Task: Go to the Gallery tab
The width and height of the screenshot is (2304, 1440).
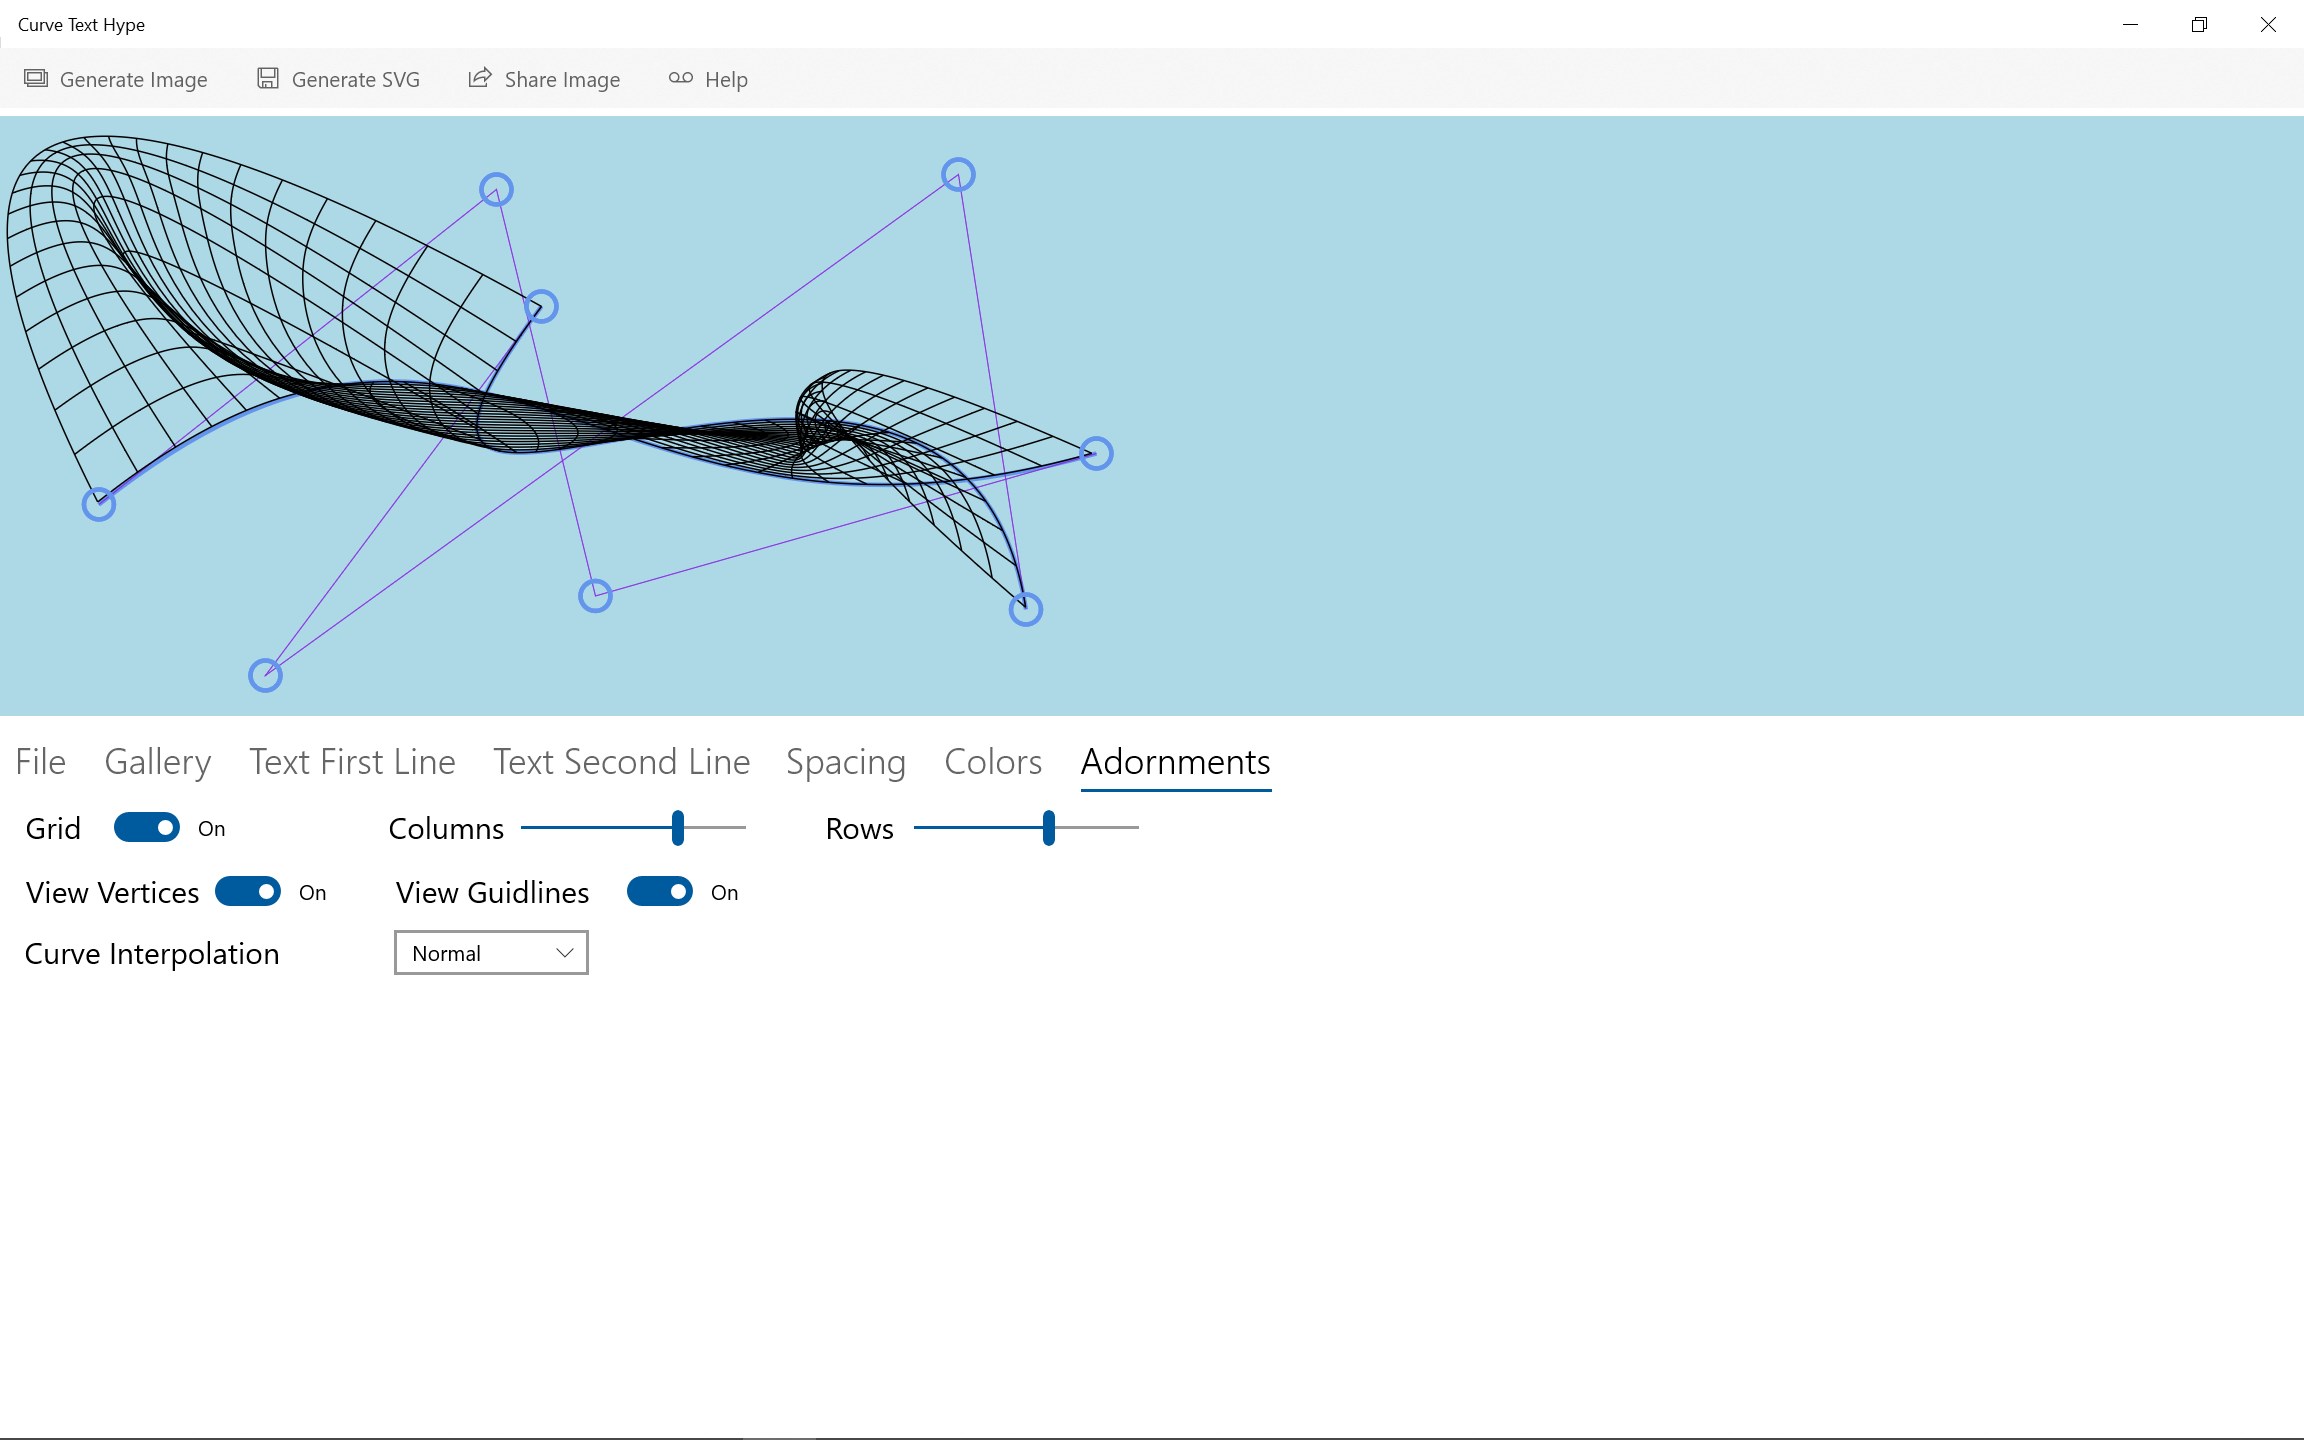Action: tap(158, 762)
